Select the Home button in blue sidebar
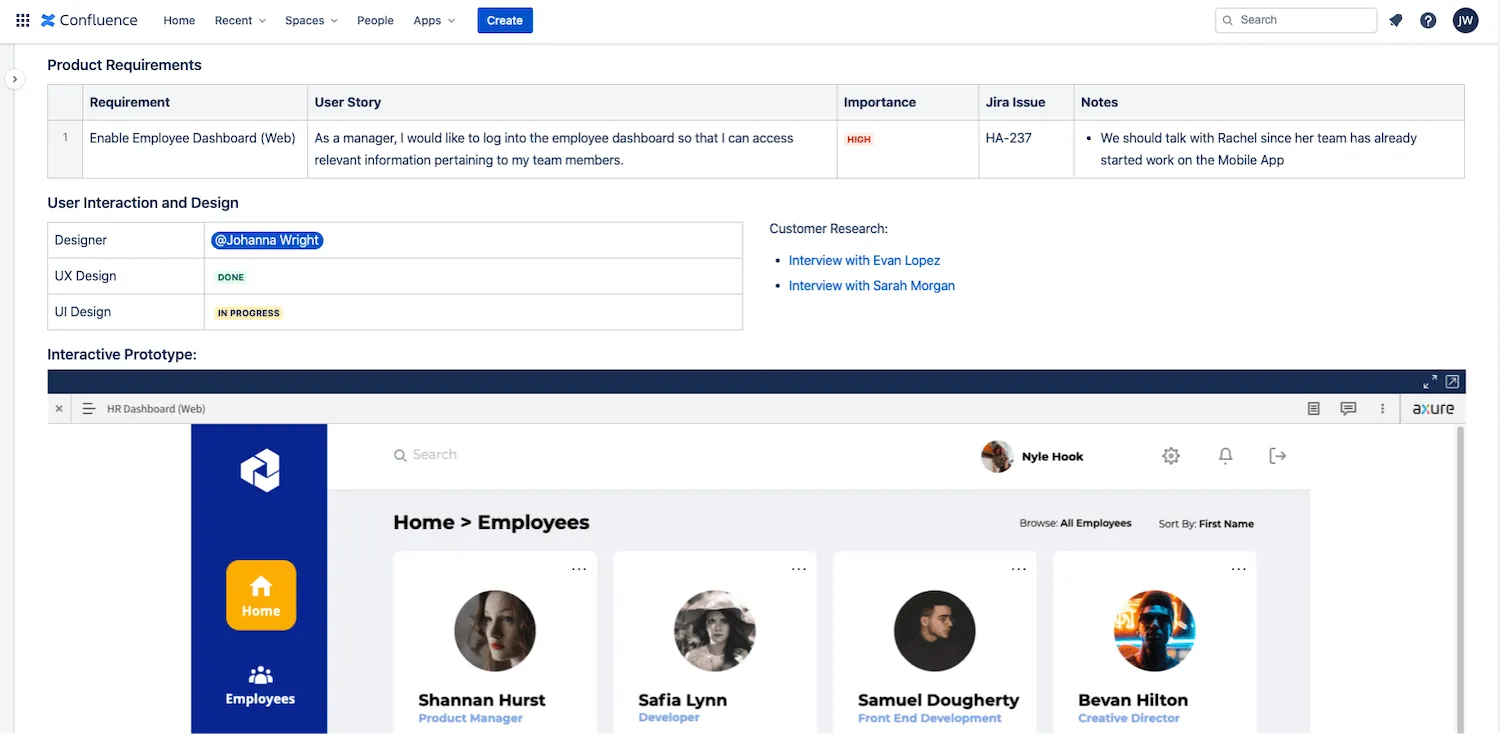Screen dimensions: 1500x734 pyautogui.click(x=261, y=595)
